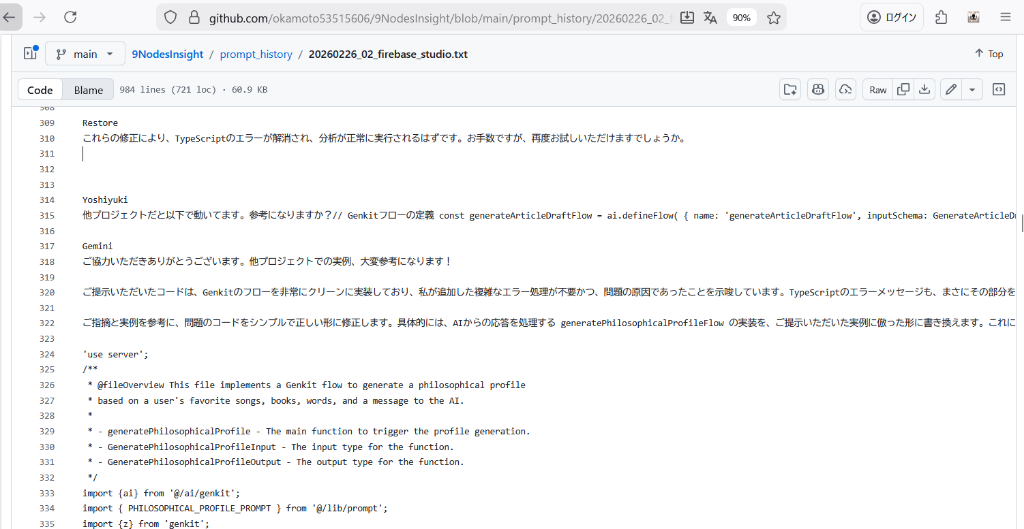Viewport: 1024px width, 529px height.
Task: Click the '984 lines (721 loc) · 60.9 KB' info
Action: tap(193, 90)
